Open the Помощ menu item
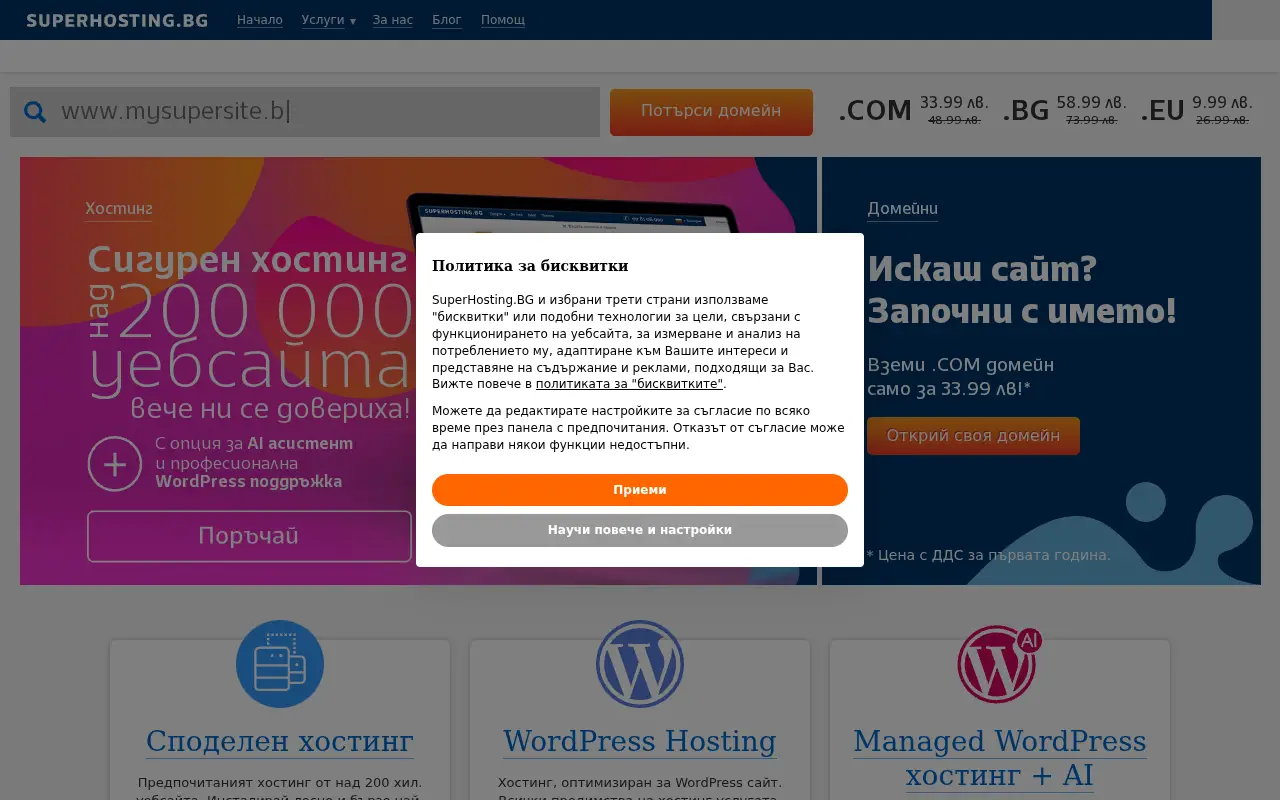 [503, 20]
